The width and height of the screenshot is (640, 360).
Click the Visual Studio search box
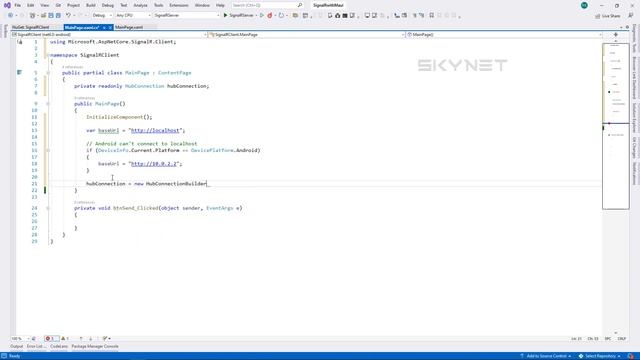(267, 5)
